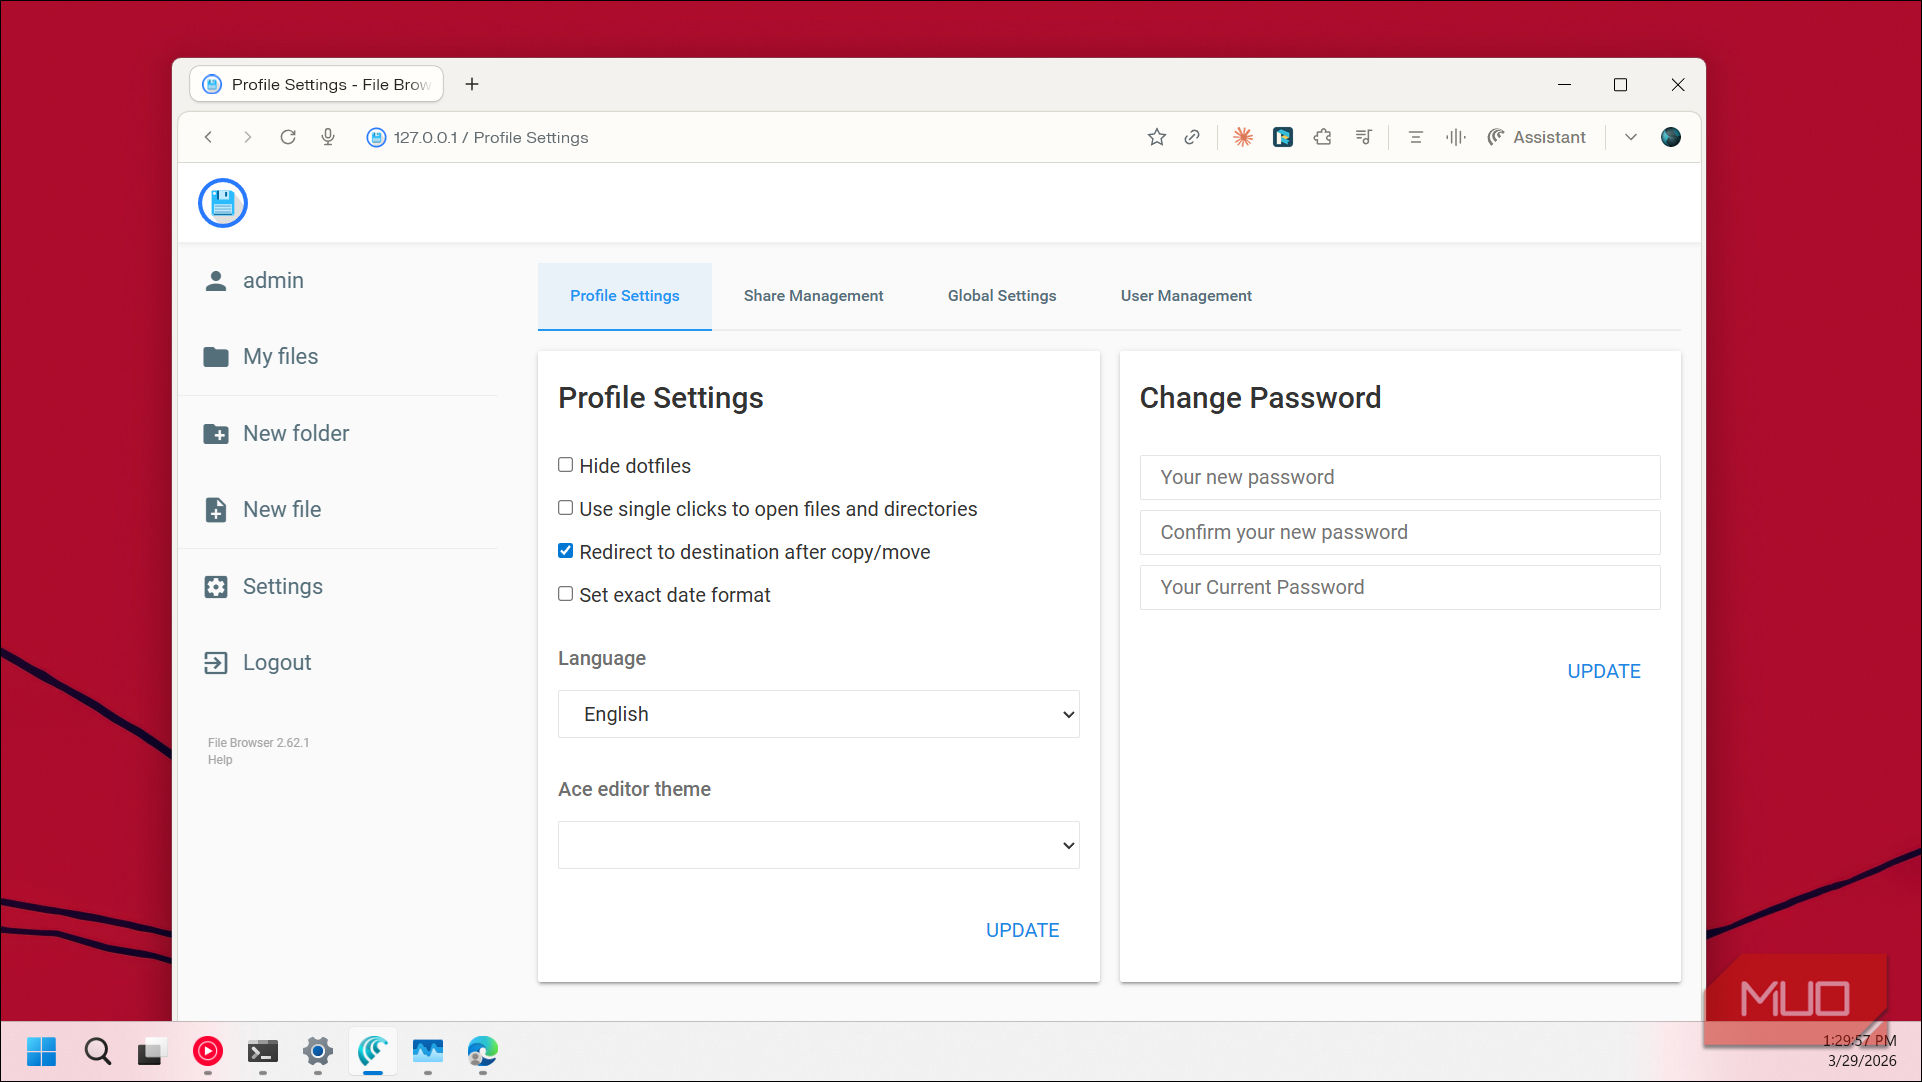
Task: Open the Ace editor theme dropdown
Action: [x=818, y=845]
